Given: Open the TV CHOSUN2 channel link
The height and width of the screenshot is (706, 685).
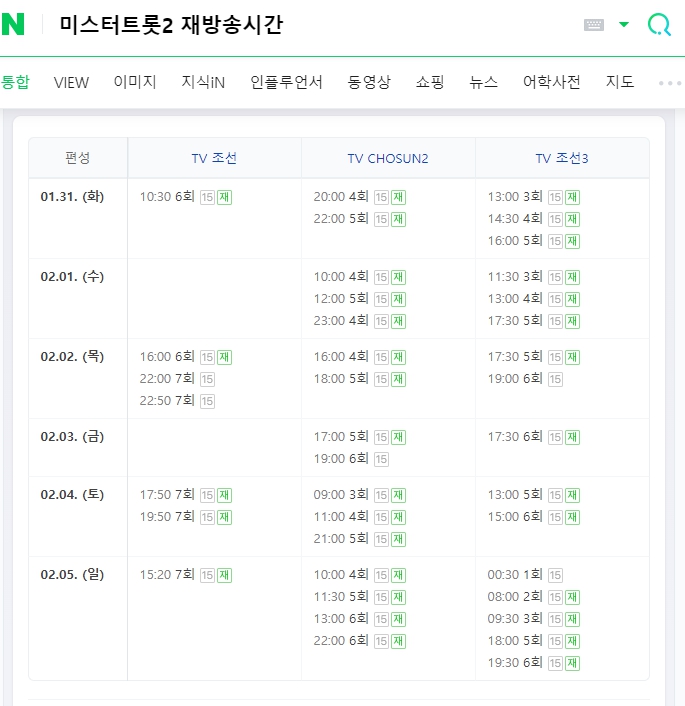Looking at the screenshot, I should pyautogui.click(x=388, y=158).
